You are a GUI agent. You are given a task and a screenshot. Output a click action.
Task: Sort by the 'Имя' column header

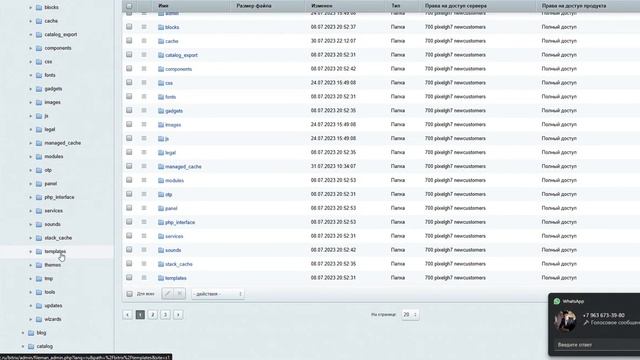163,6
